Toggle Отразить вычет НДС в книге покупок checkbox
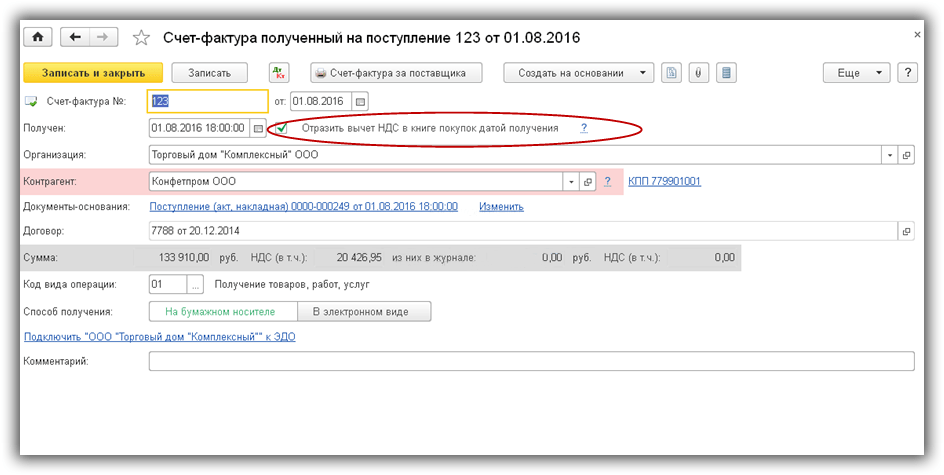The width and height of the screenshot is (944, 475). coord(281,128)
